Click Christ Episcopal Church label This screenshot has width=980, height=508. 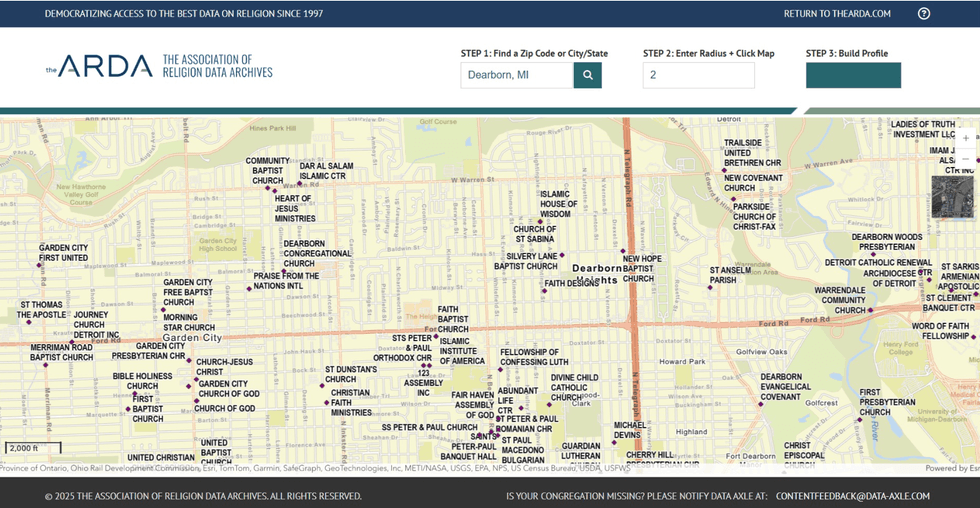point(804,454)
